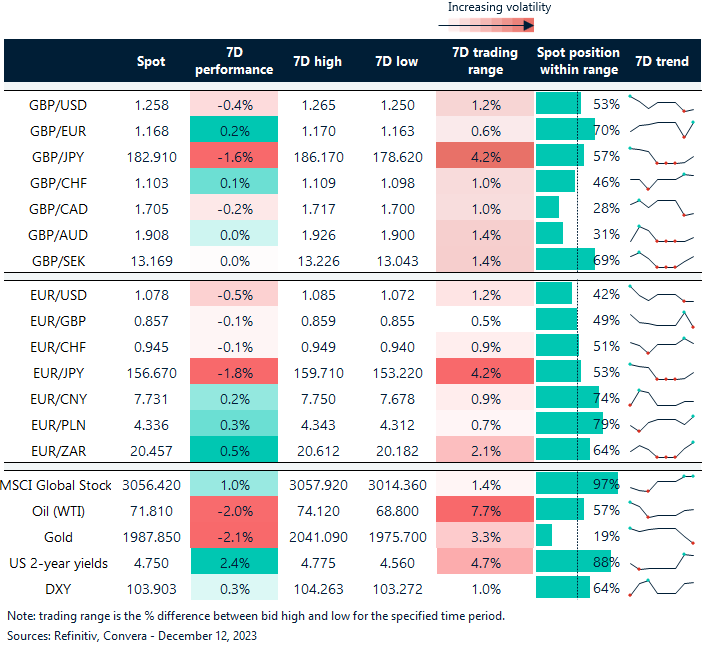
Task: Select the 'GBP/USD' row label
Action: pyautogui.click(x=58, y=105)
